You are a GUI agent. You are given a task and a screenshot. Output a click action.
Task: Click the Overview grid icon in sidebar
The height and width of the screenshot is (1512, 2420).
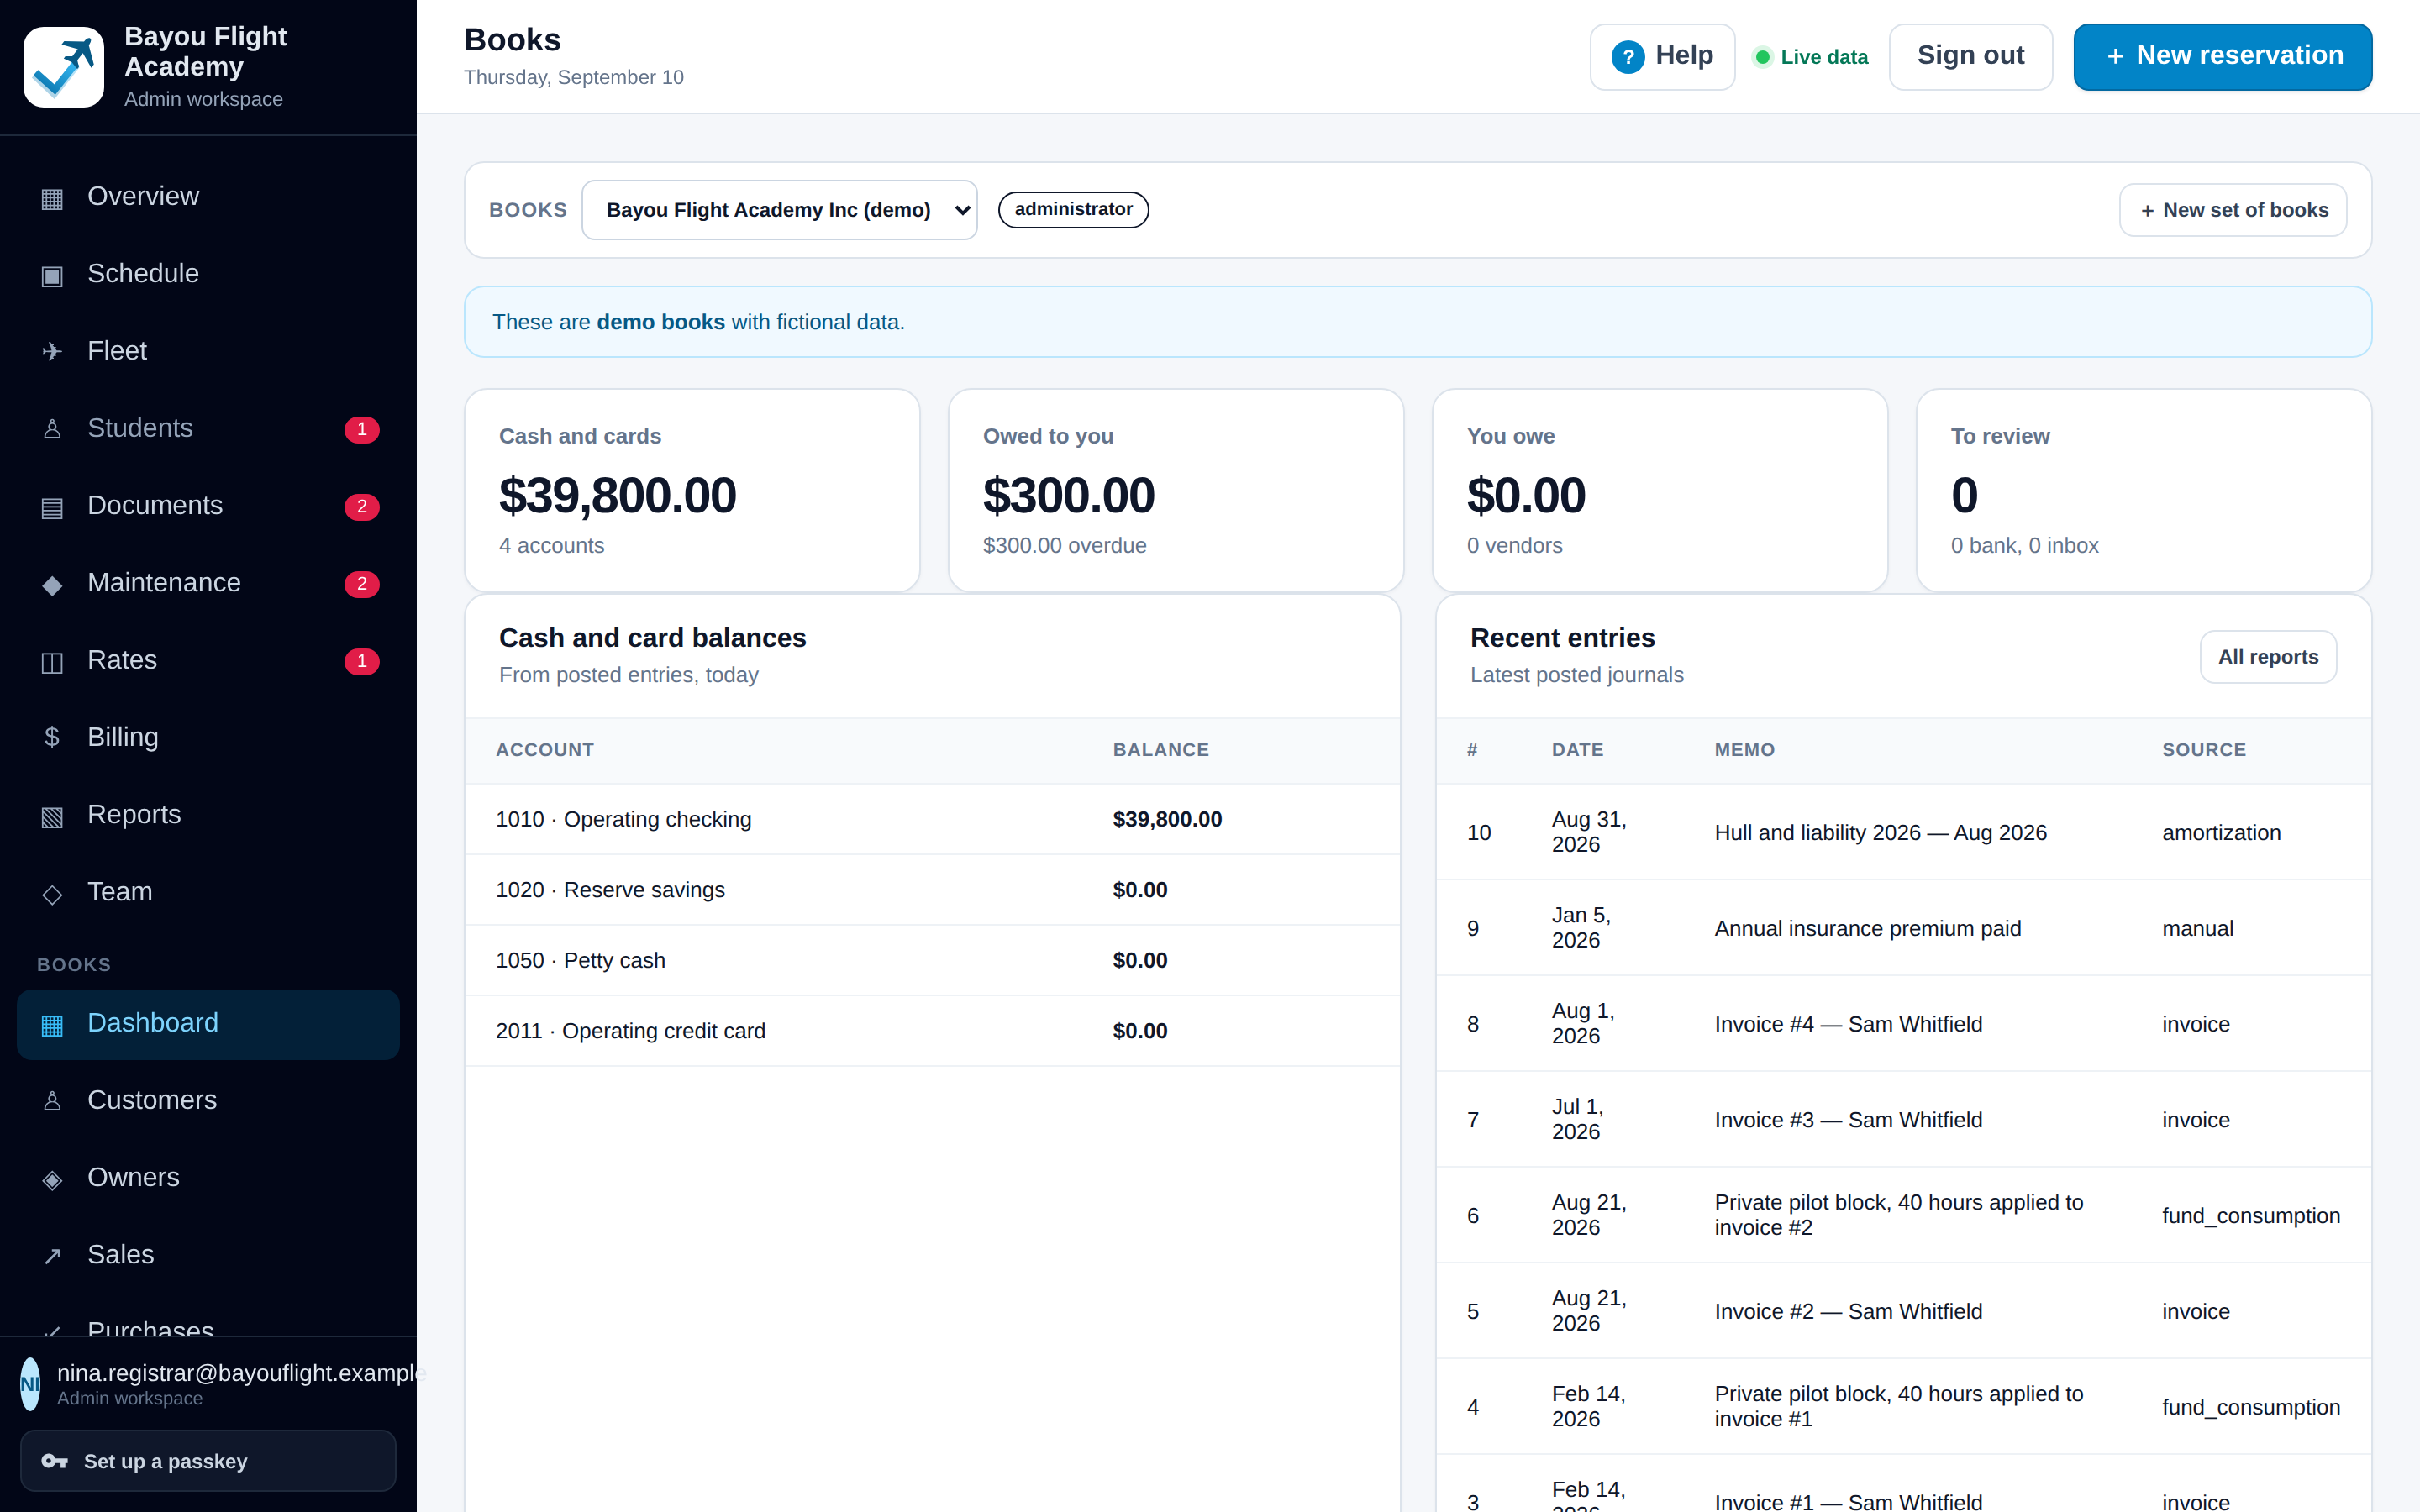(52, 198)
